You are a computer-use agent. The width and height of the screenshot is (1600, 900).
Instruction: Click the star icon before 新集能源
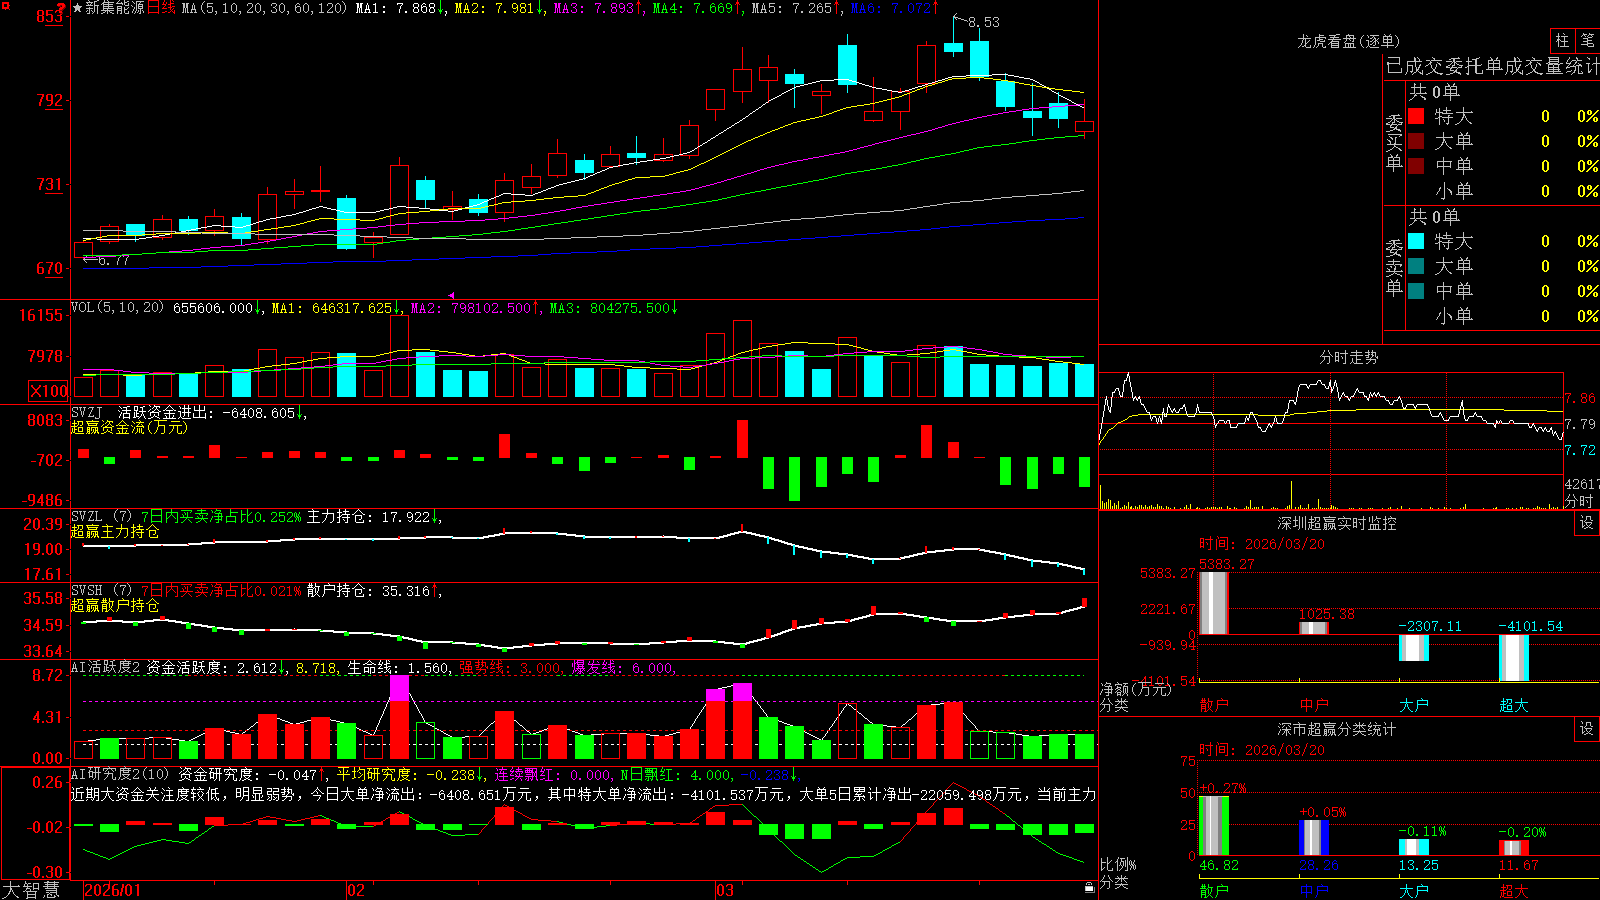pos(77,8)
